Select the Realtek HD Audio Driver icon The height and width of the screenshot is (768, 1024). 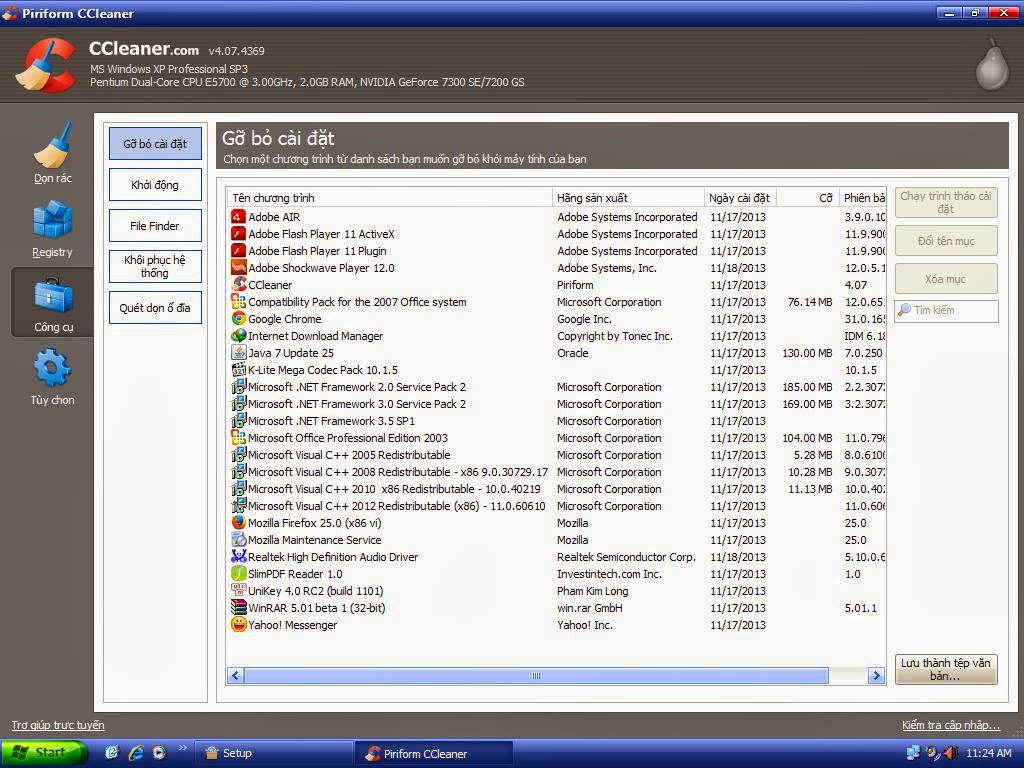238,556
